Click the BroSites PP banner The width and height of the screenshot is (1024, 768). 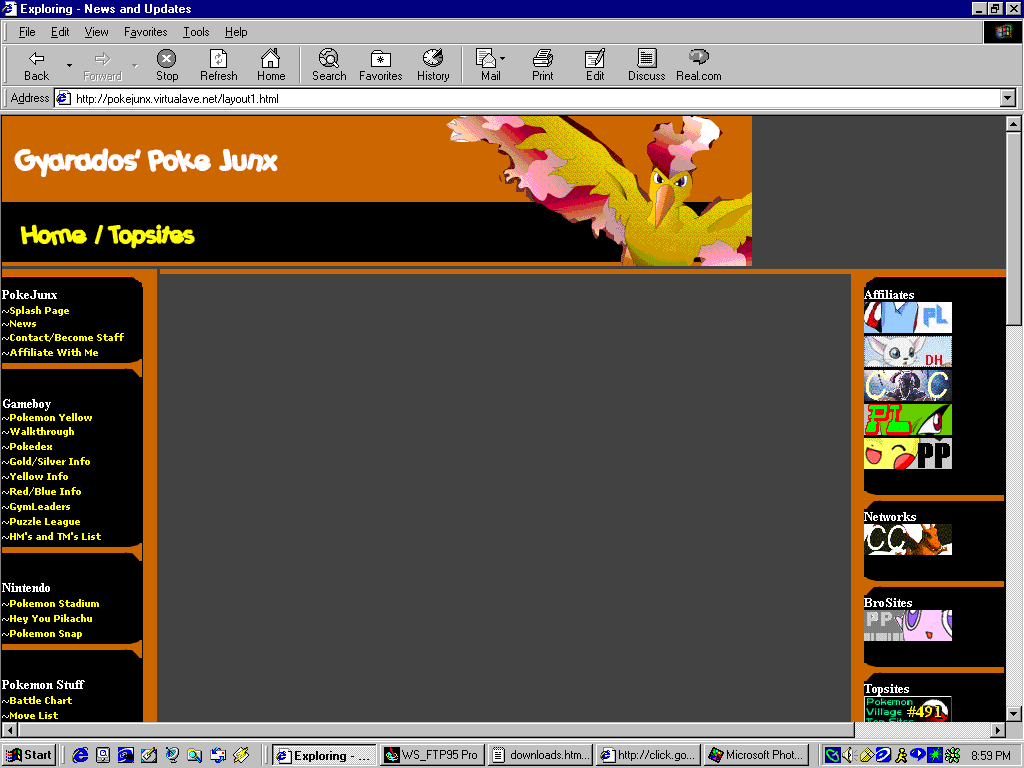tap(908, 626)
